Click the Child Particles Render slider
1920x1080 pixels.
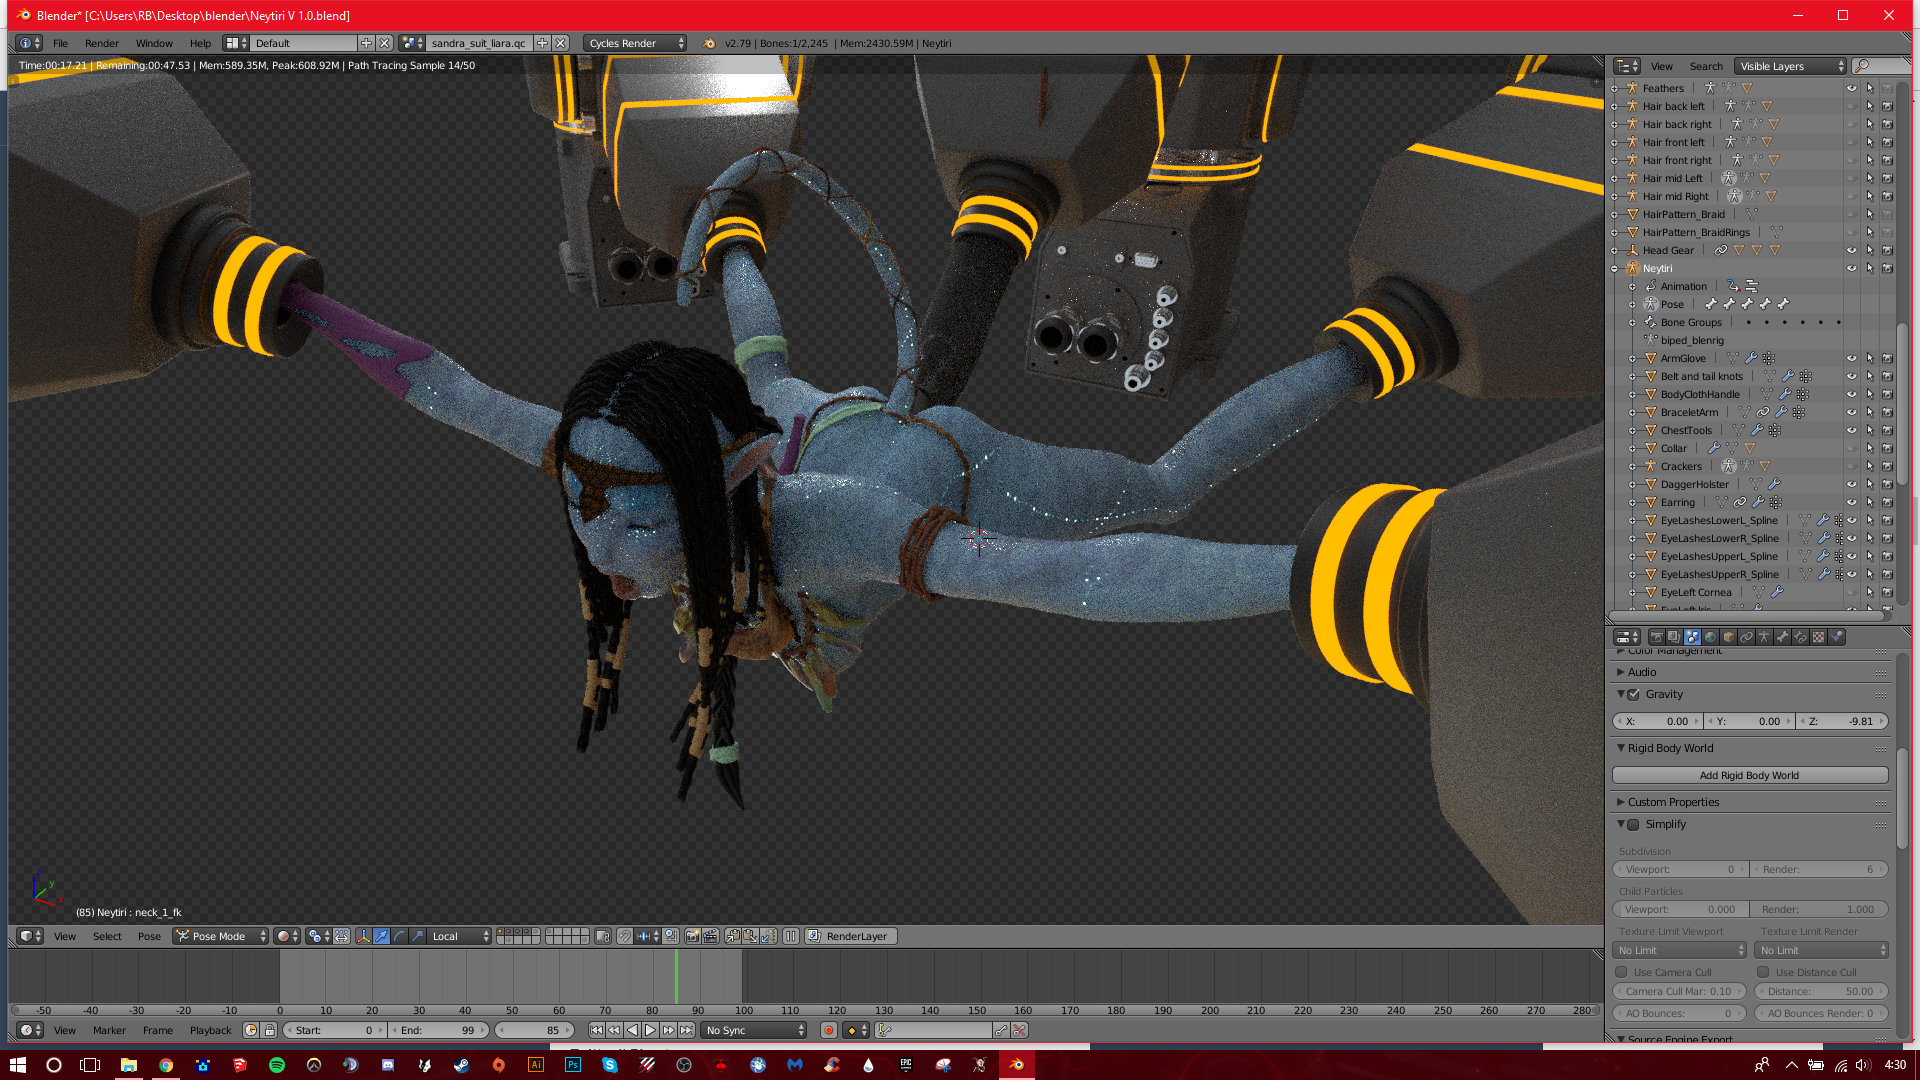(x=1819, y=909)
